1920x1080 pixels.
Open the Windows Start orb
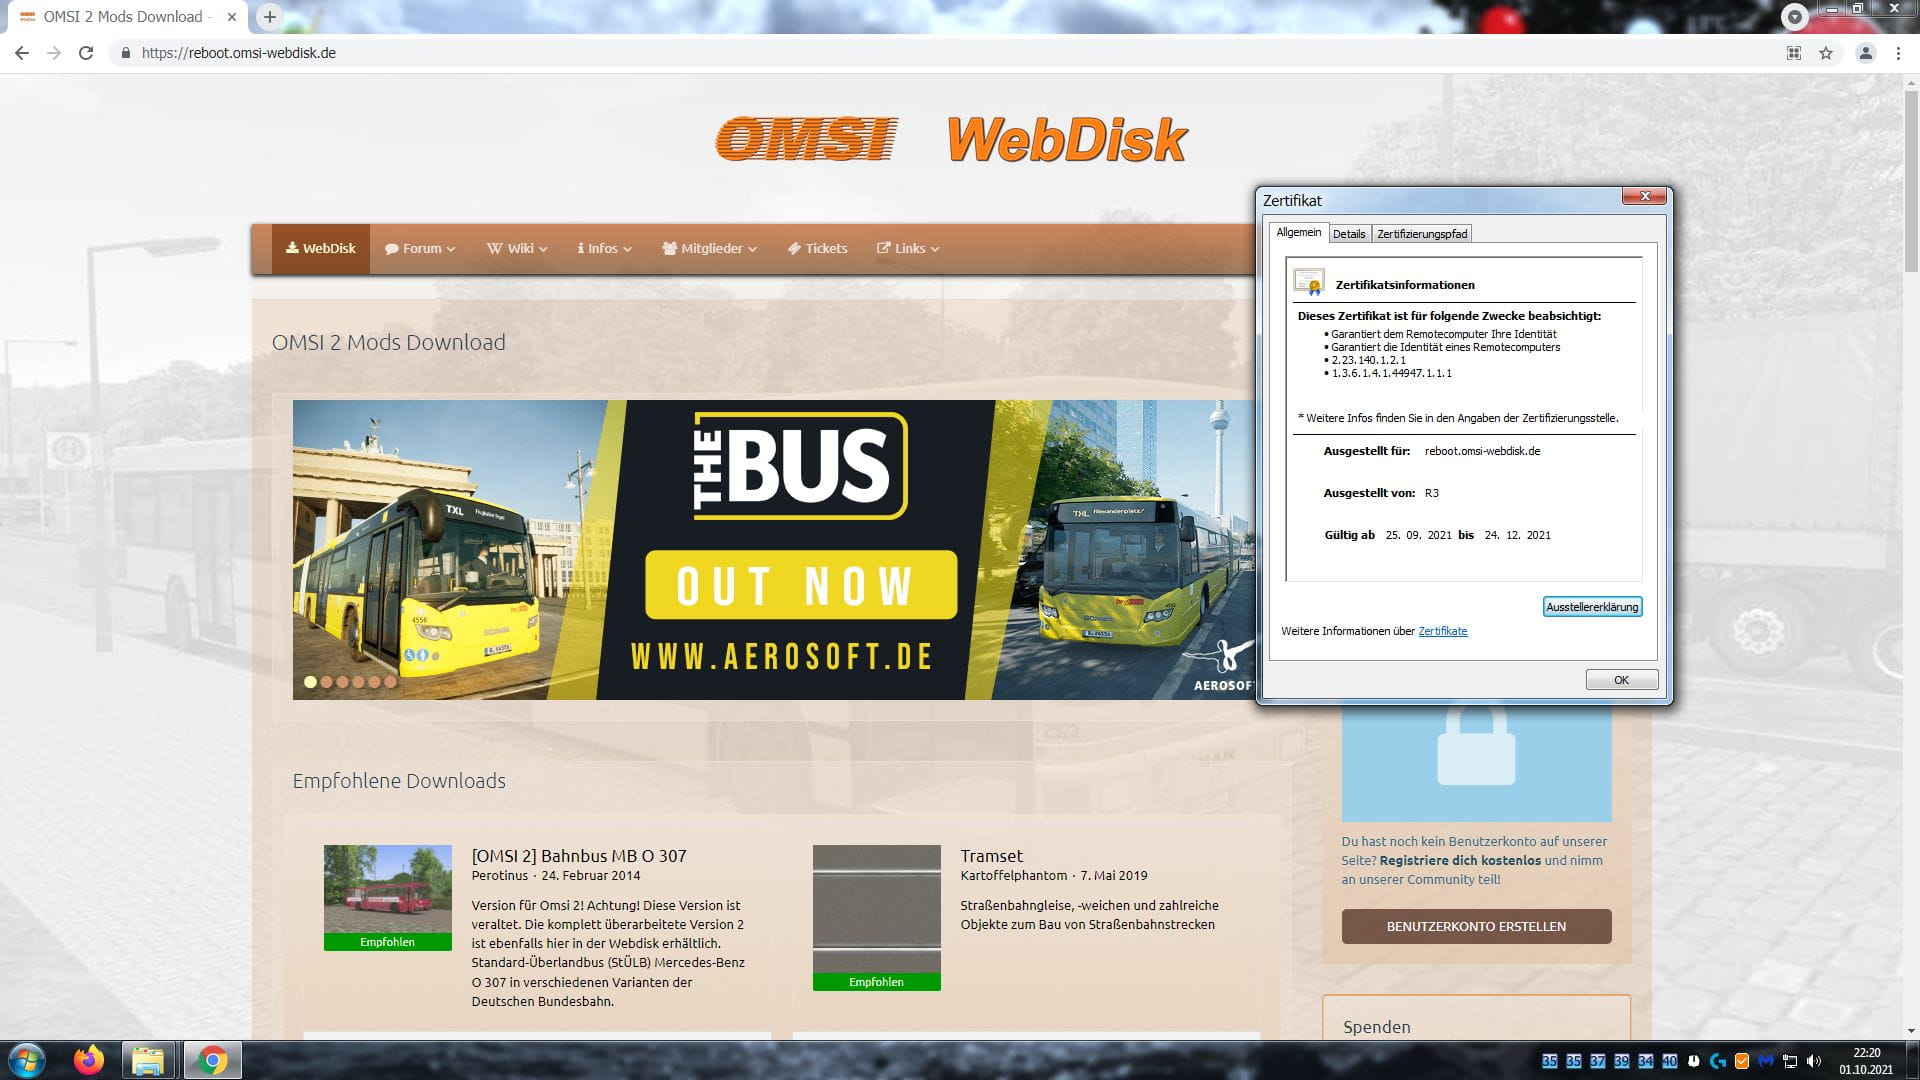click(26, 1059)
